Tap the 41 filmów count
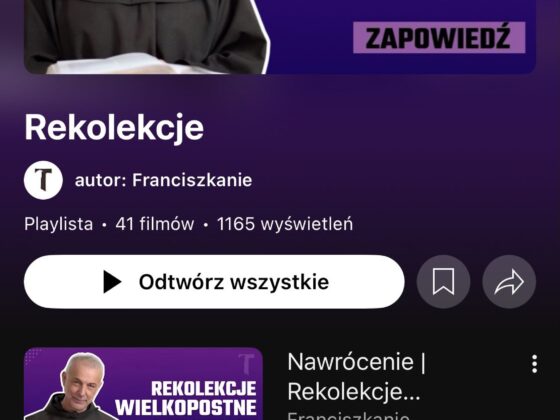 pos(155,224)
